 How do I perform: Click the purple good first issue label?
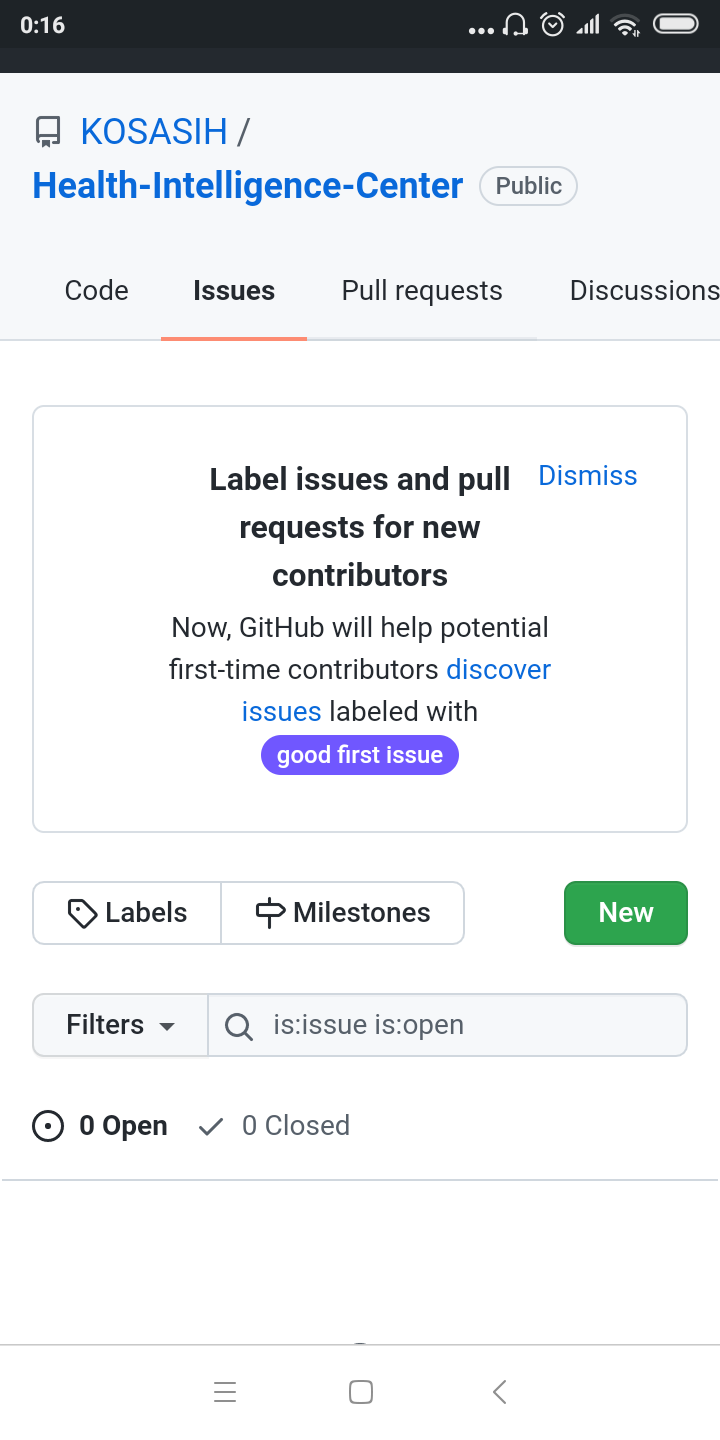click(x=360, y=755)
